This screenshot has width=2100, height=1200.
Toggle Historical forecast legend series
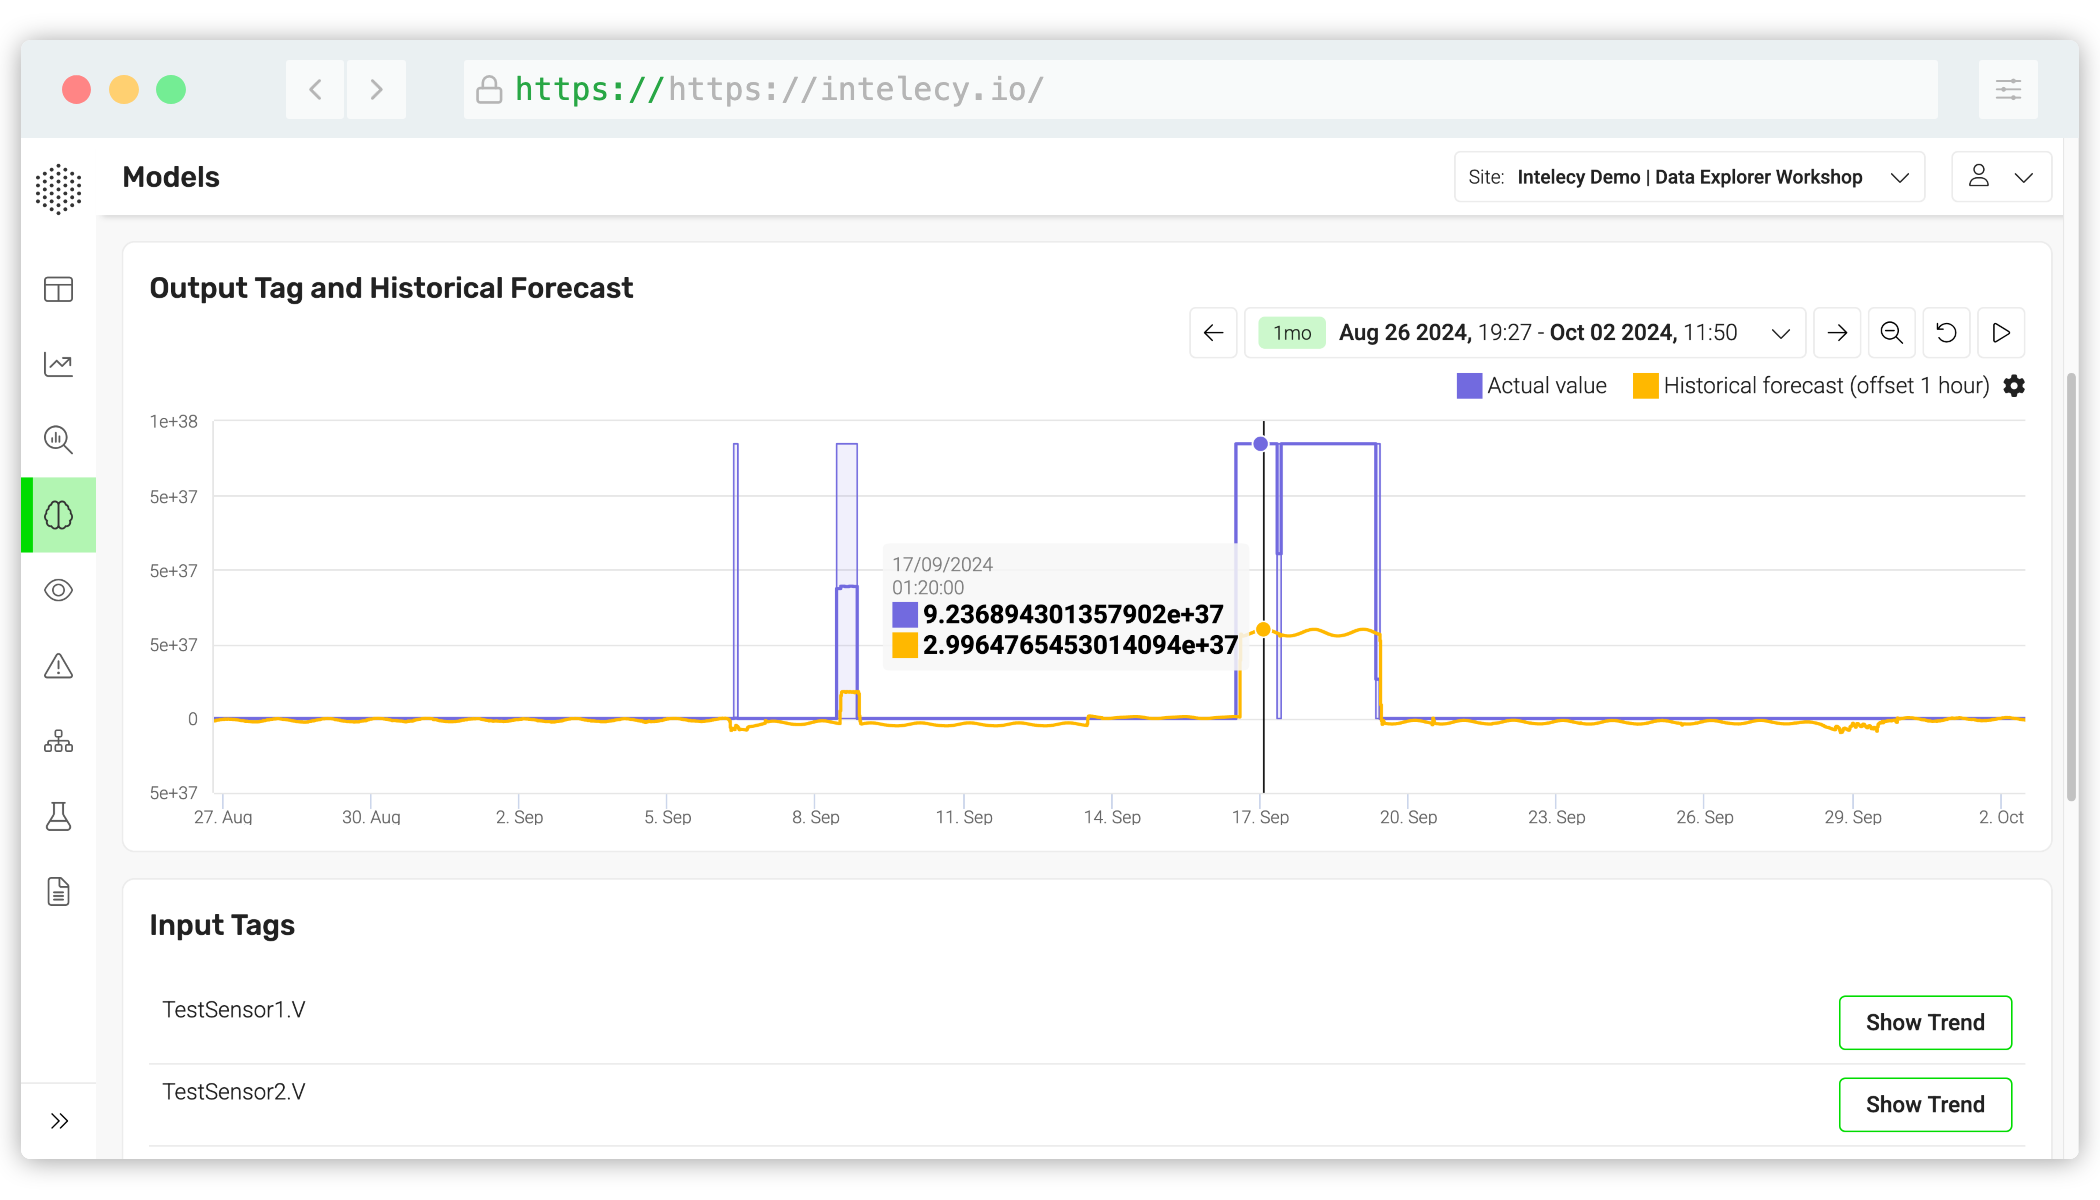tap(1811, 386)
